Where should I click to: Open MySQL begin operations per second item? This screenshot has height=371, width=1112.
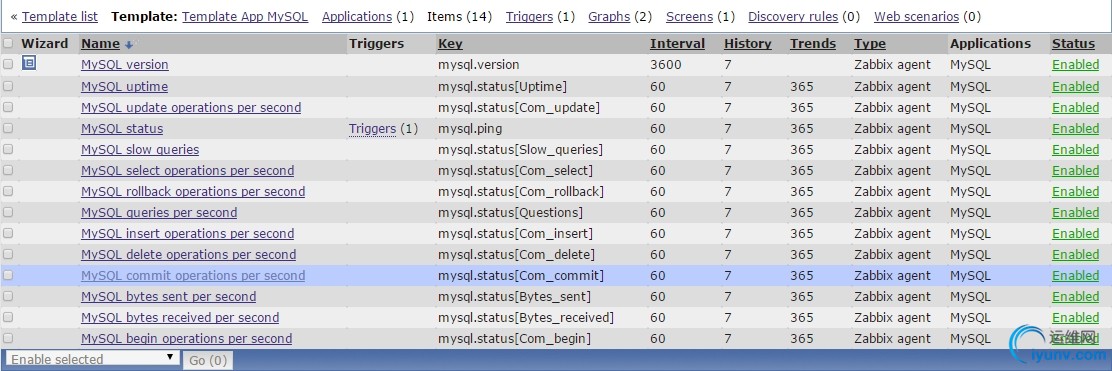(187, 338)
